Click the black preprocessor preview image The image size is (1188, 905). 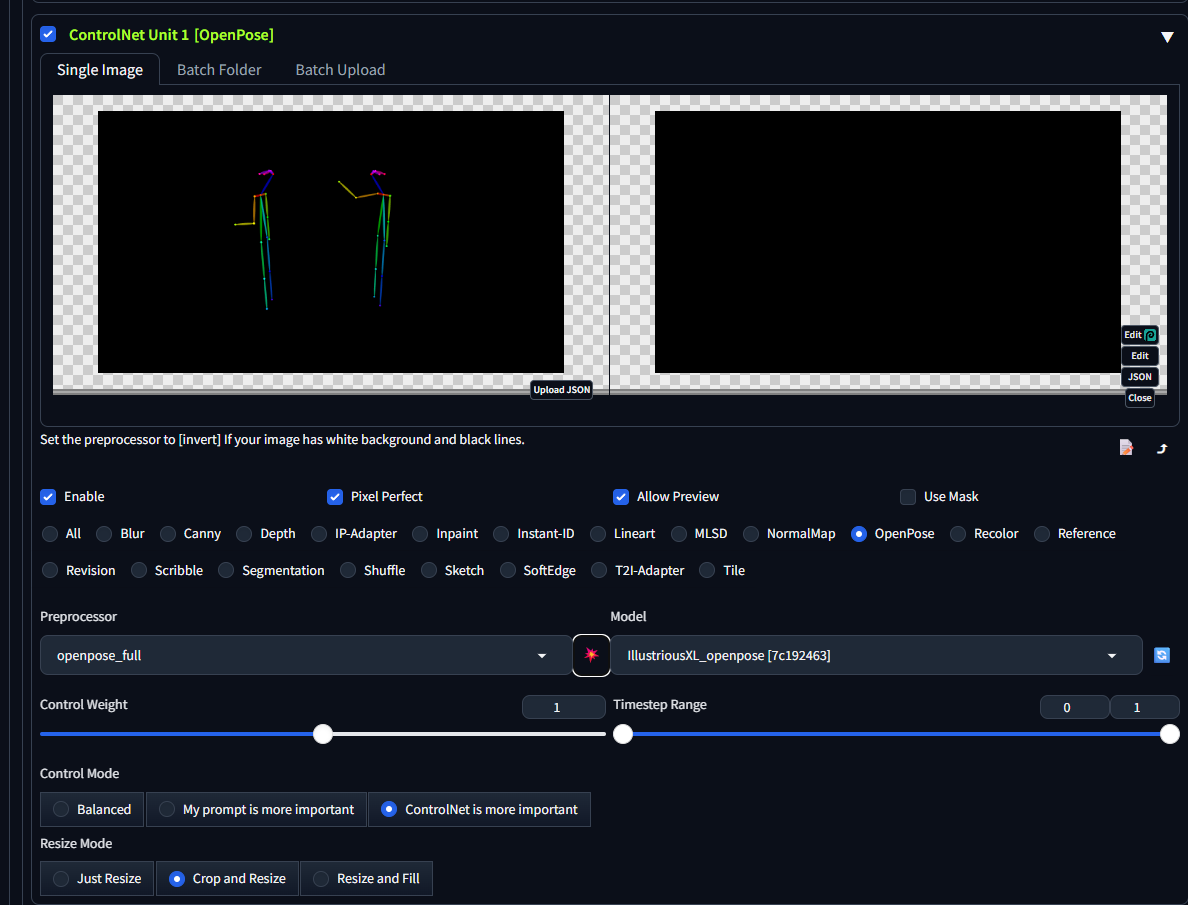coord(887,242)
